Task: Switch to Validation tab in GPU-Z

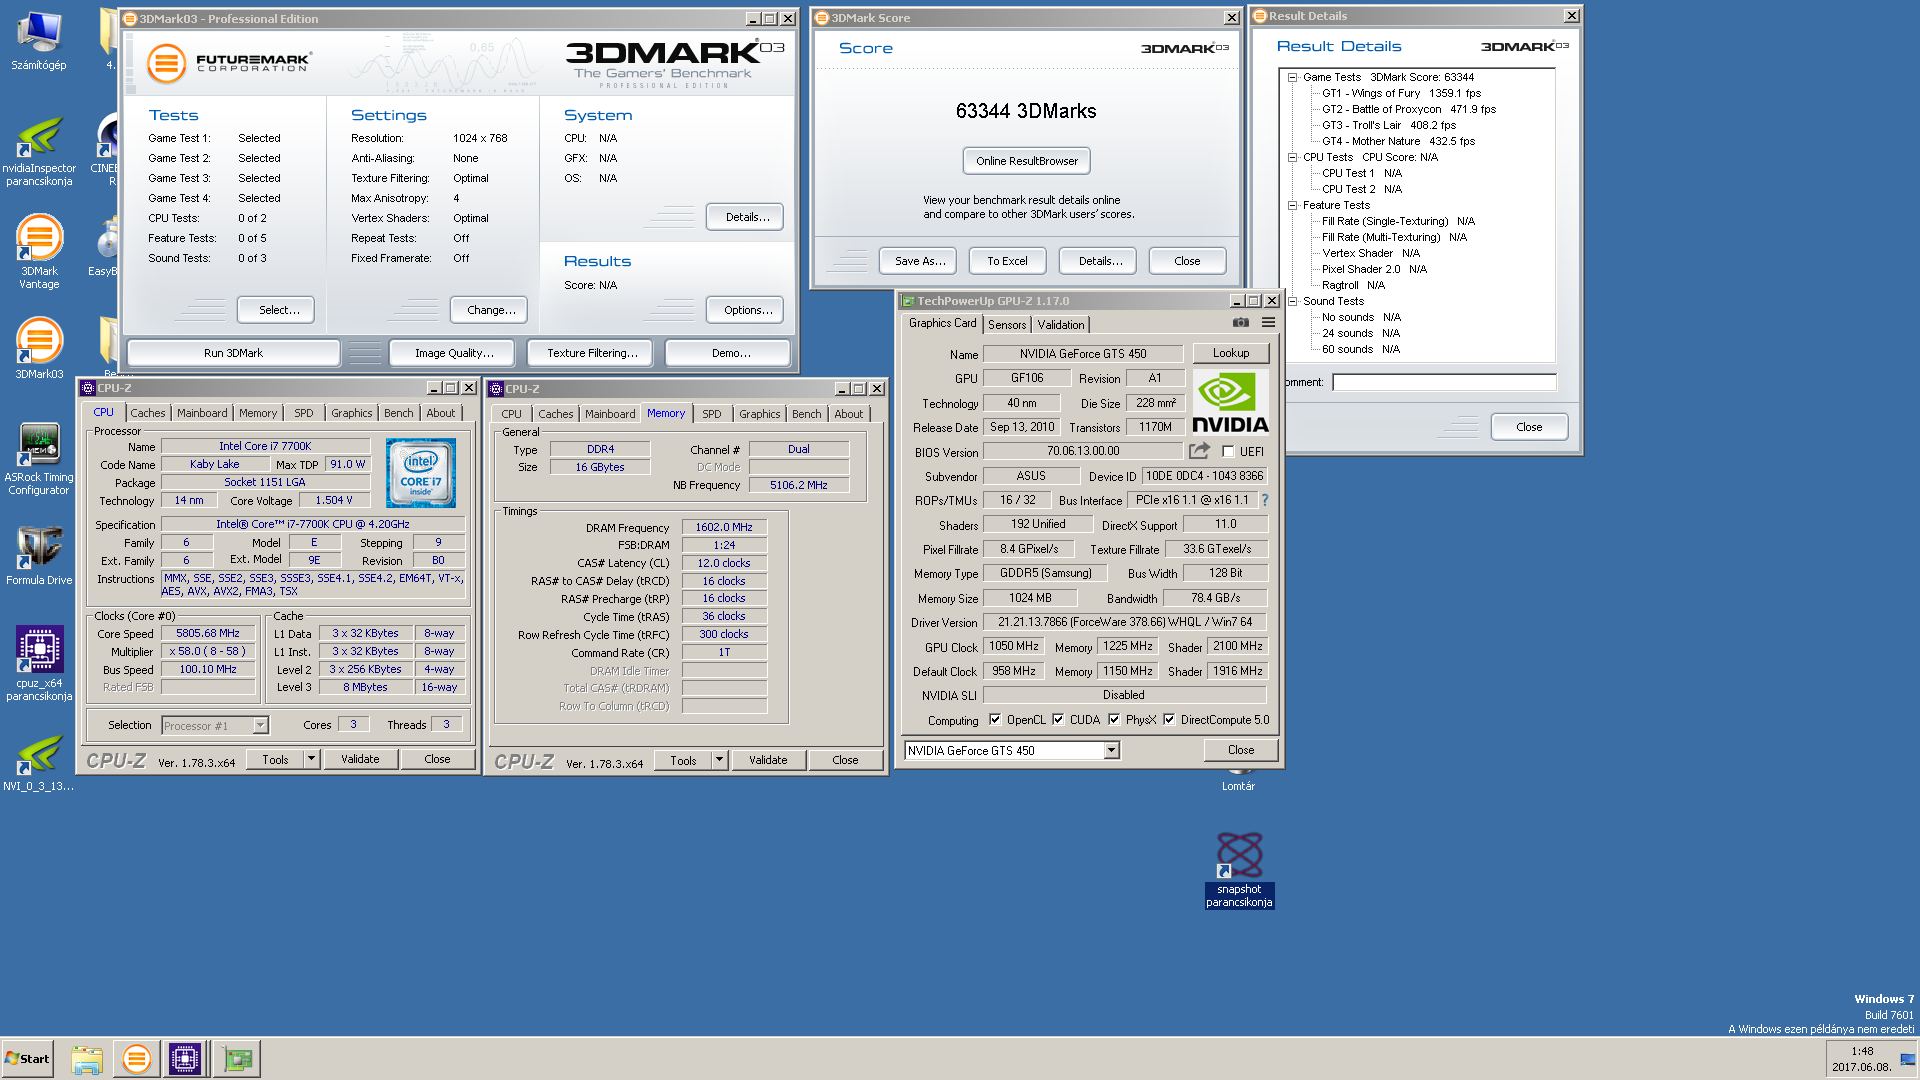Action: coord(1061,325)
